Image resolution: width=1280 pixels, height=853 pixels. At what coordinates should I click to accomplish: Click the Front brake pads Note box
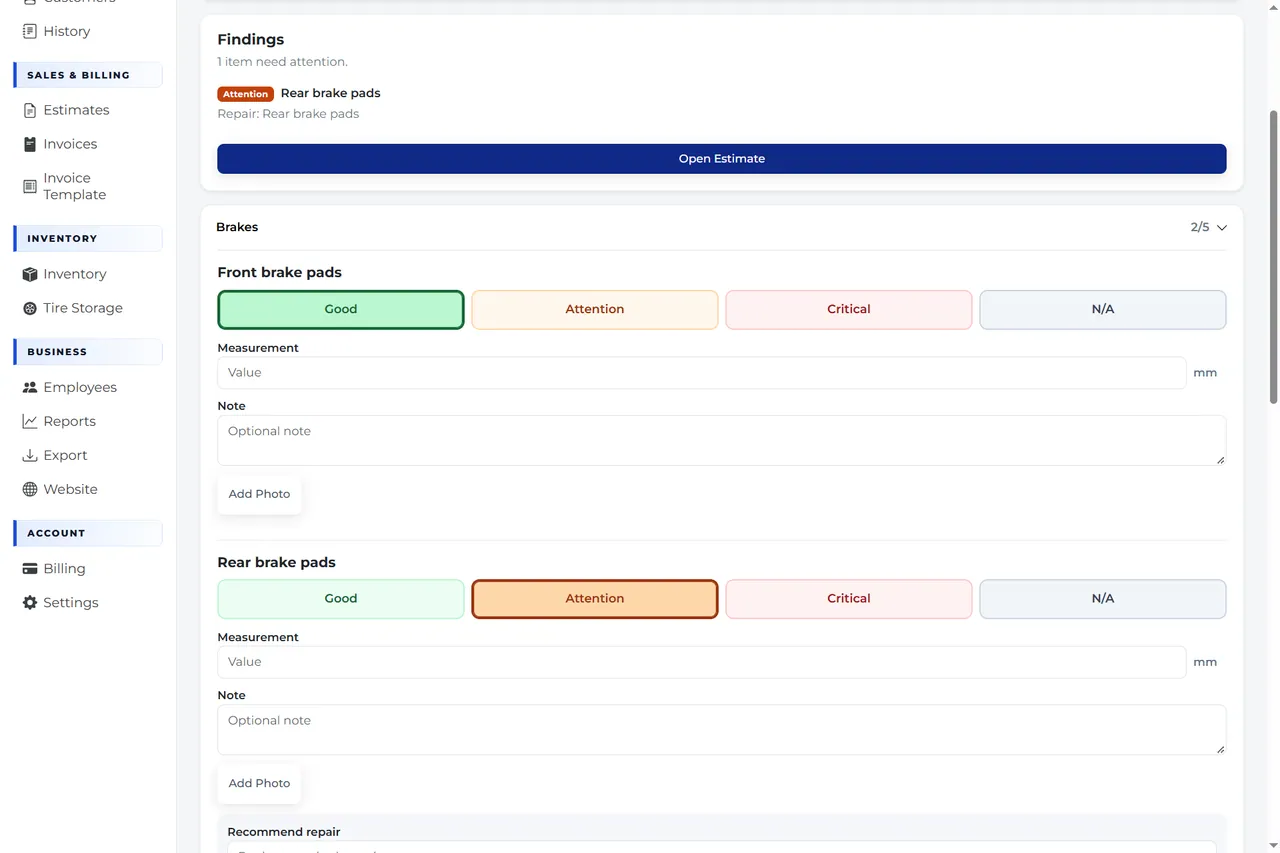[x=722, y=440]
